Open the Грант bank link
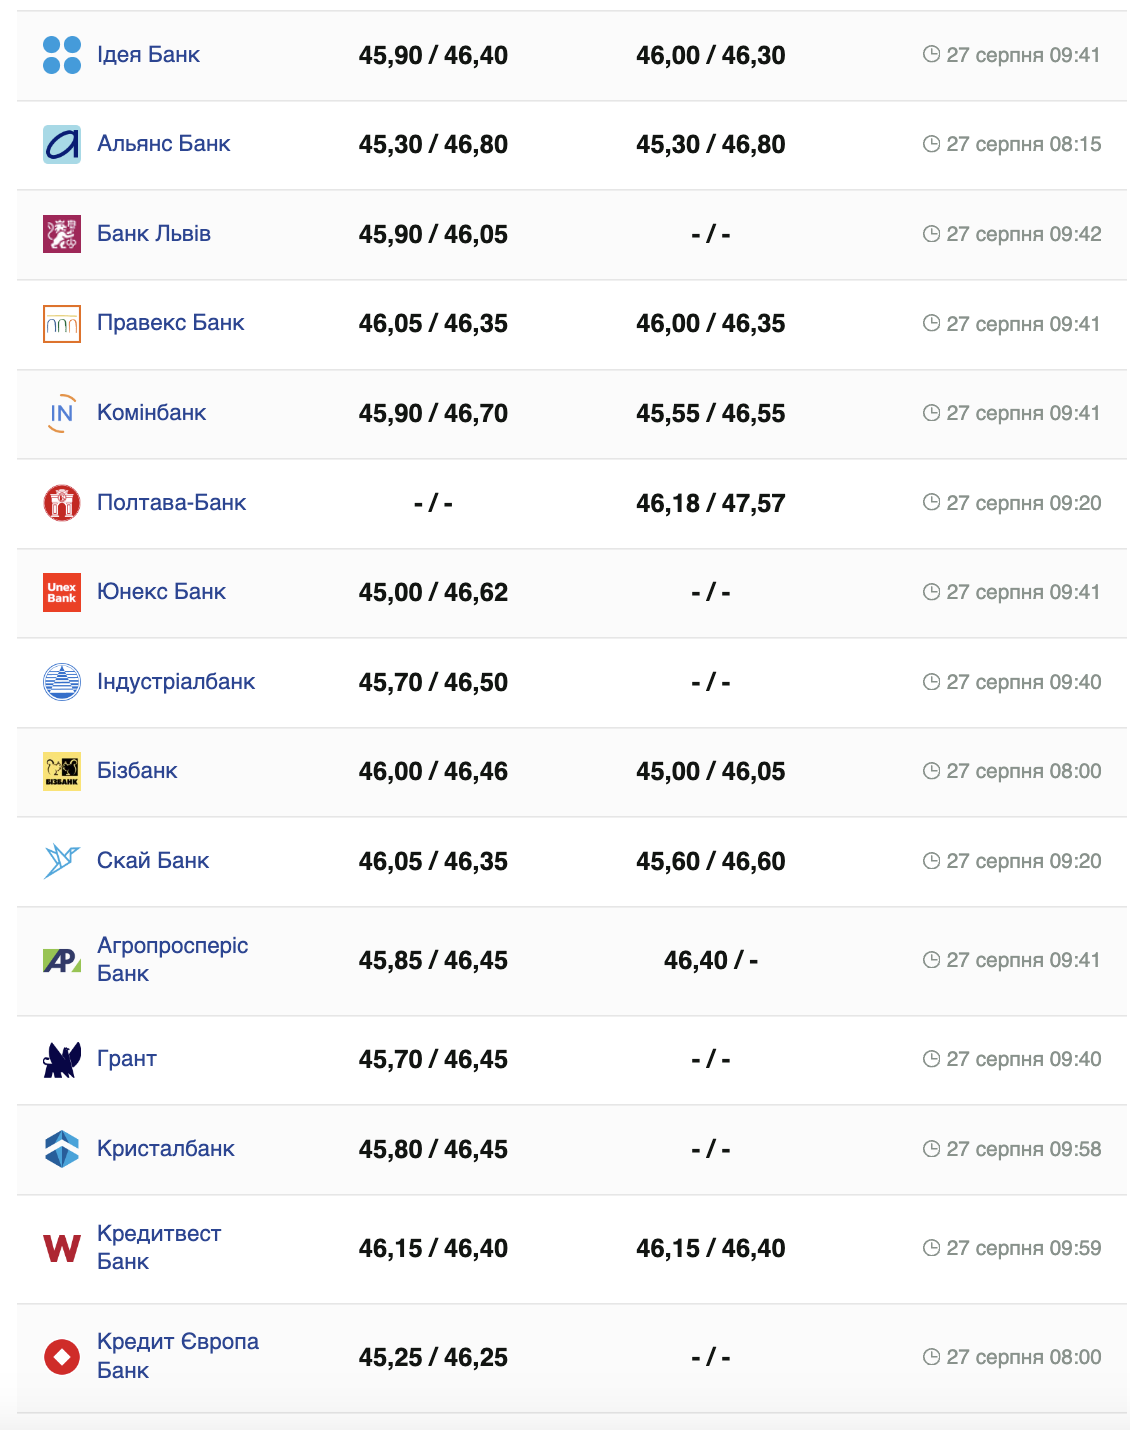Screen dimensions: 1130x1430 tap(127, 1059)
